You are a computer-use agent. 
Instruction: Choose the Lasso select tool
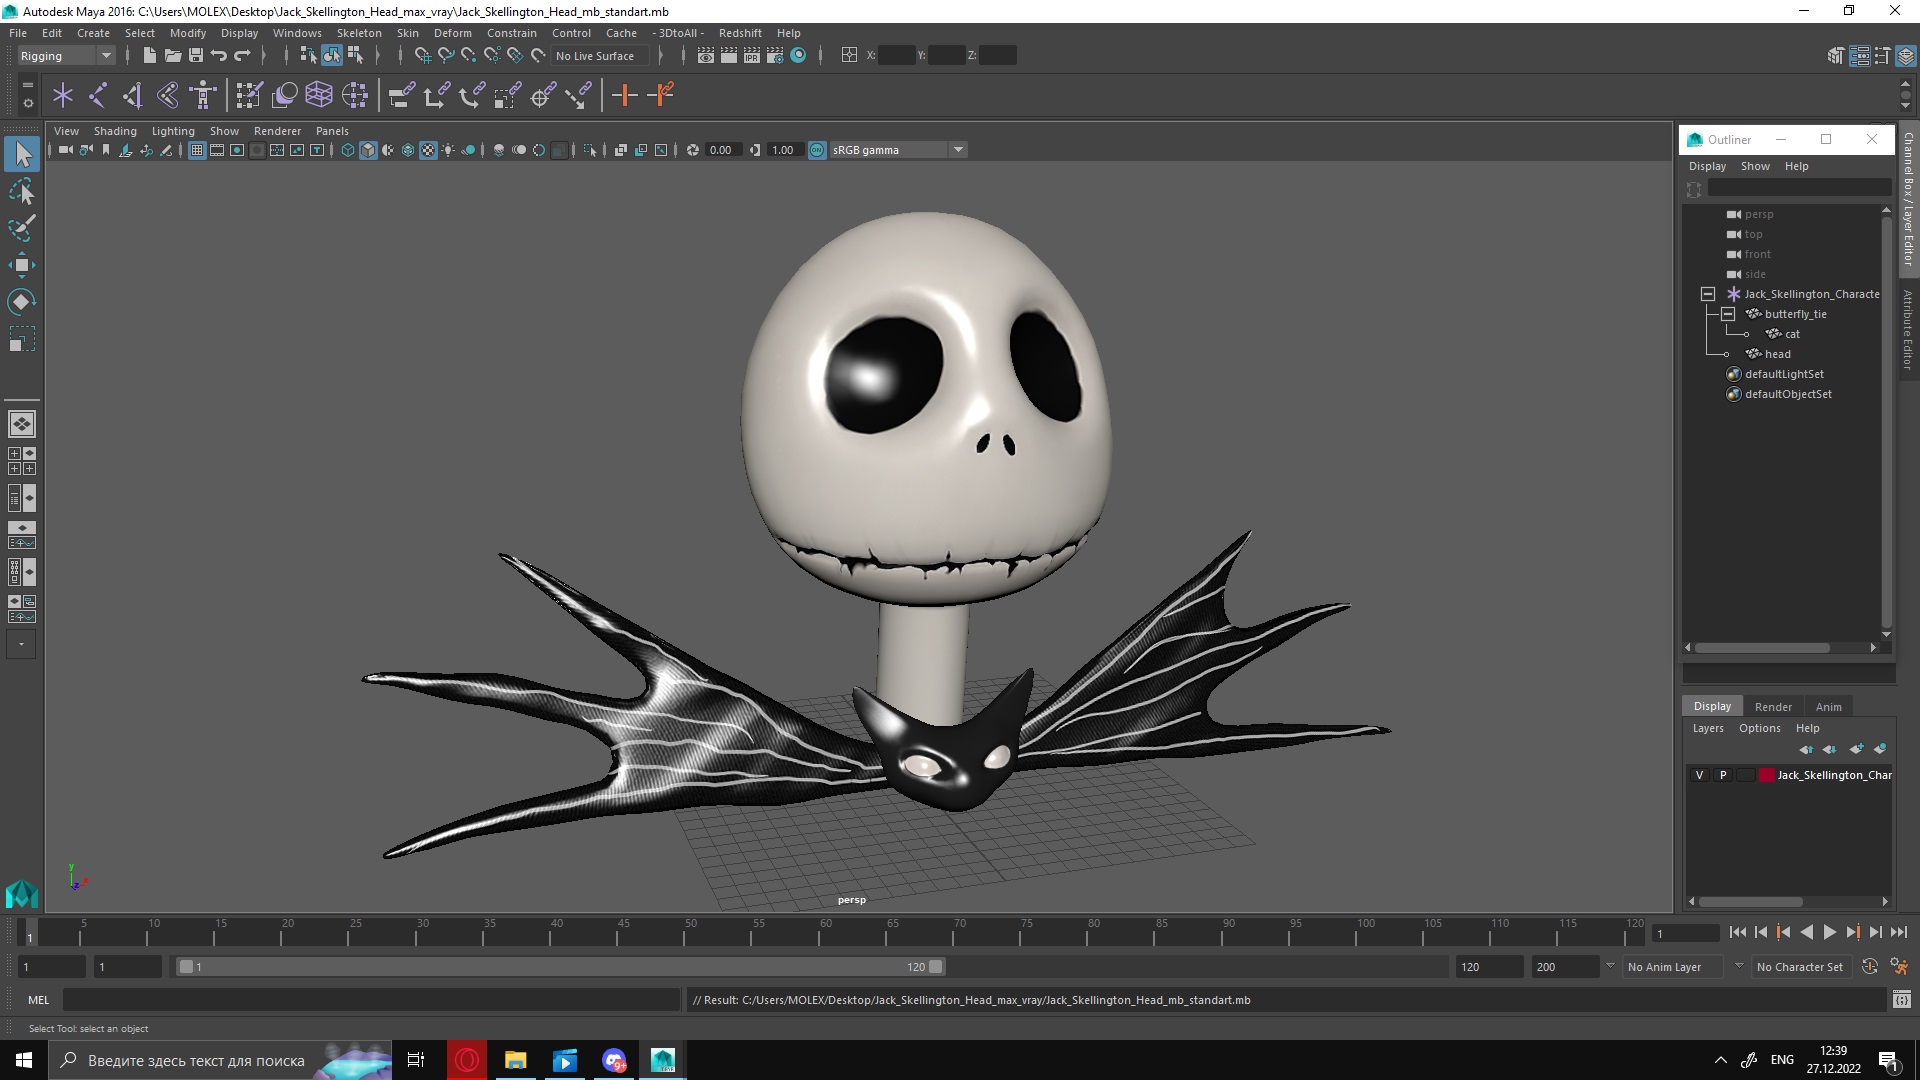22,191
